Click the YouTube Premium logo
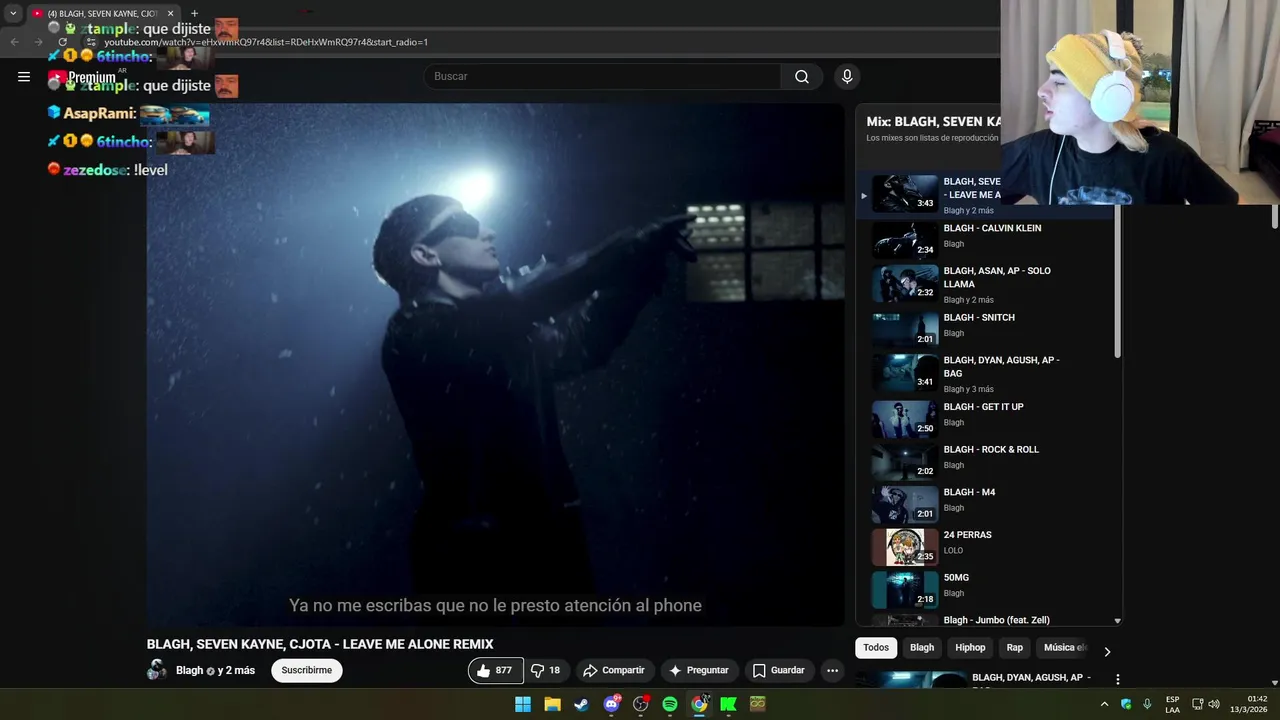The width and height of the screenshot is (1280, 720). (83, 77)
